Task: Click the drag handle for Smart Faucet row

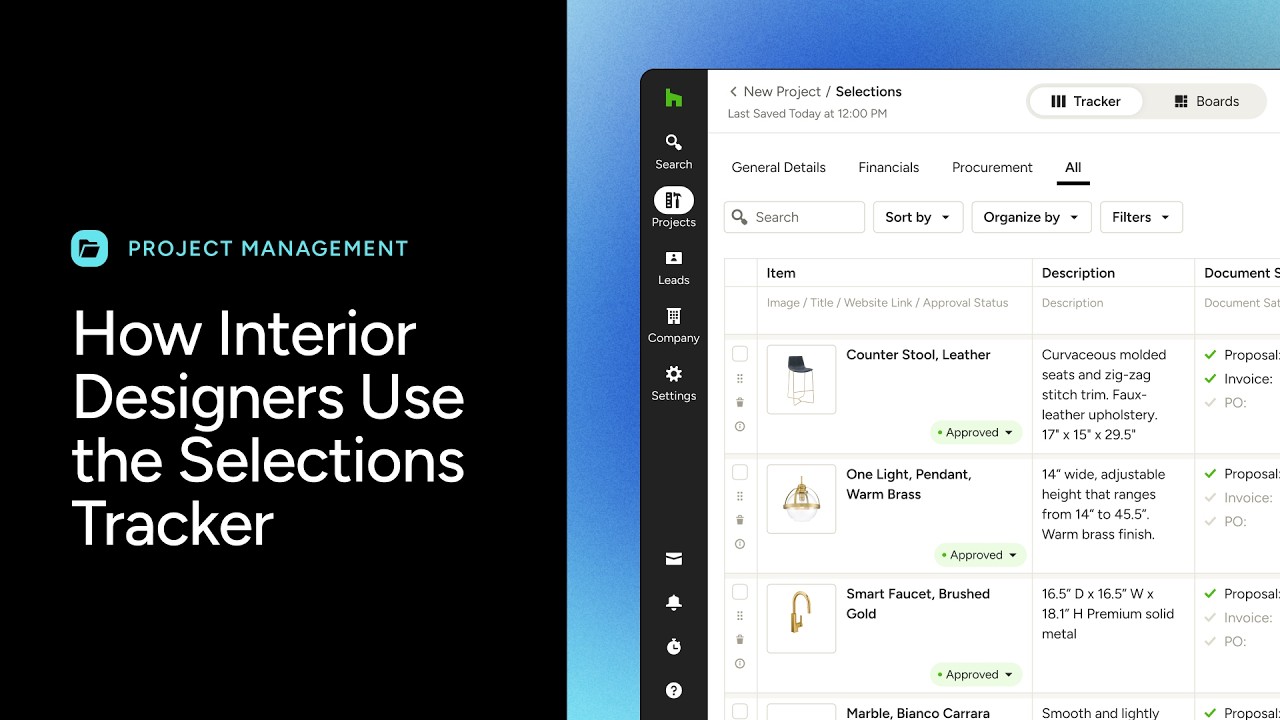Action: (740, 616)
